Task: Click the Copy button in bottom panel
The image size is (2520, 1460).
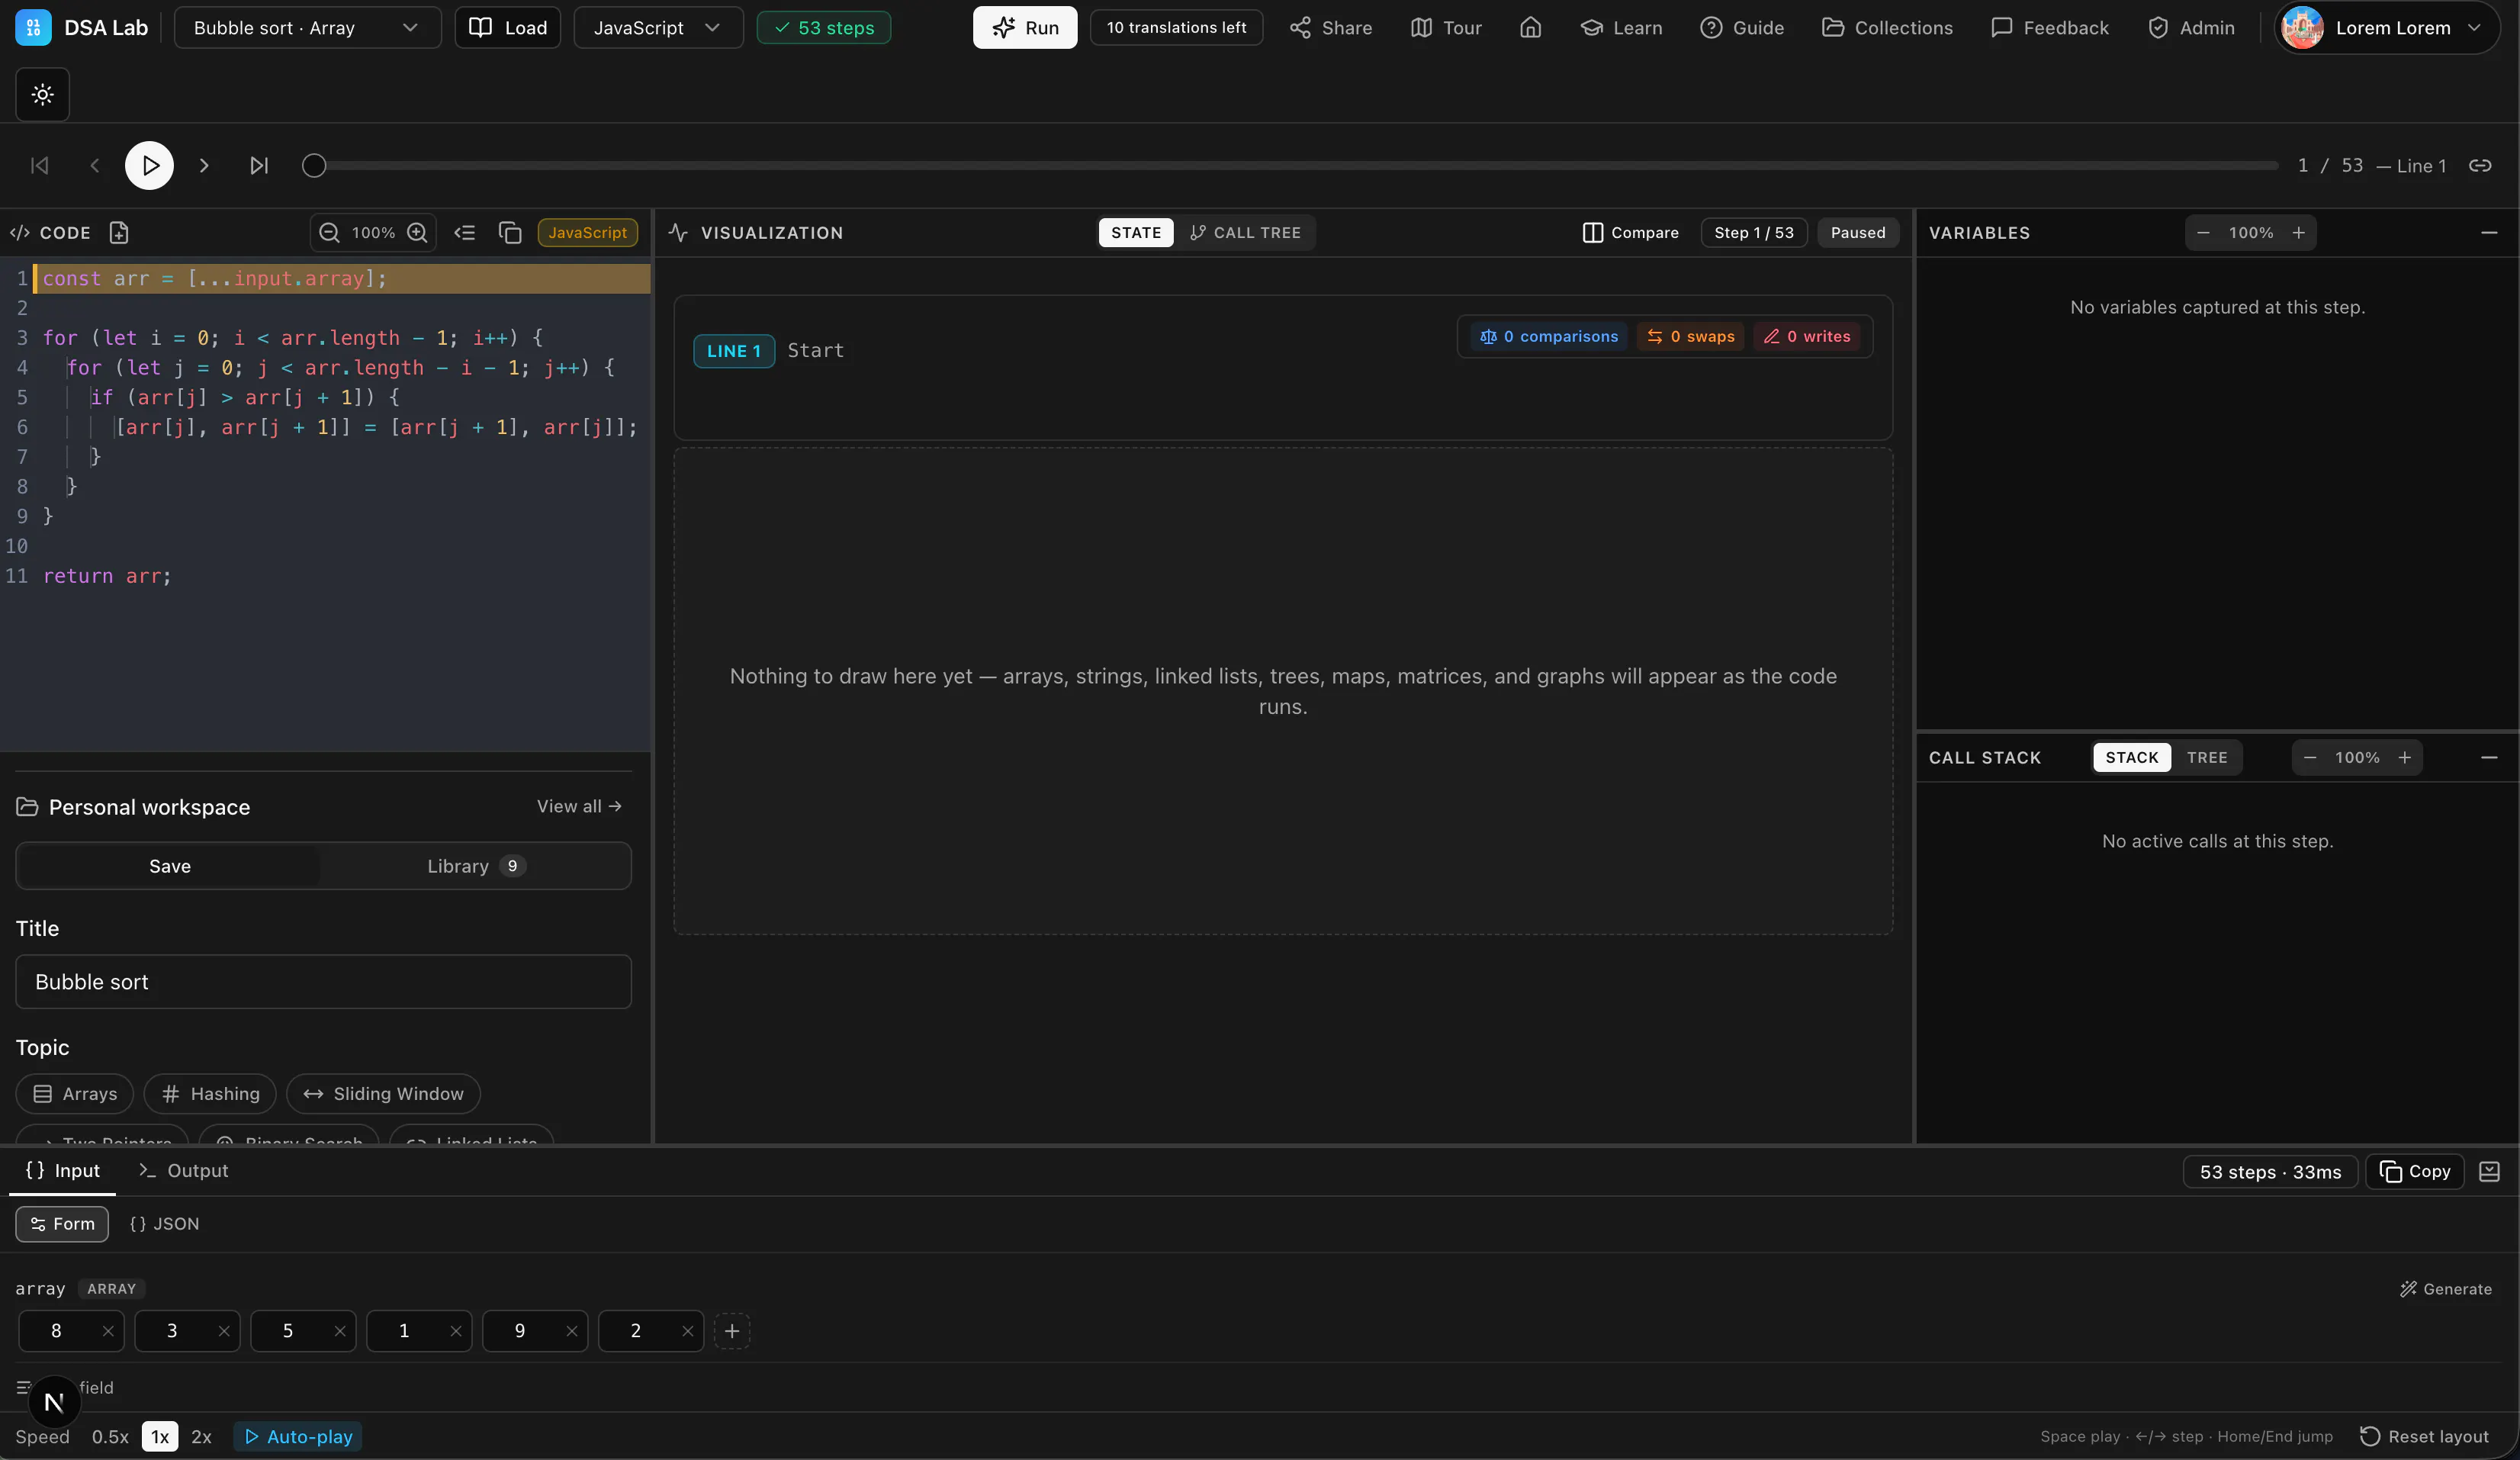Action: click(x=2415, y=1172)
